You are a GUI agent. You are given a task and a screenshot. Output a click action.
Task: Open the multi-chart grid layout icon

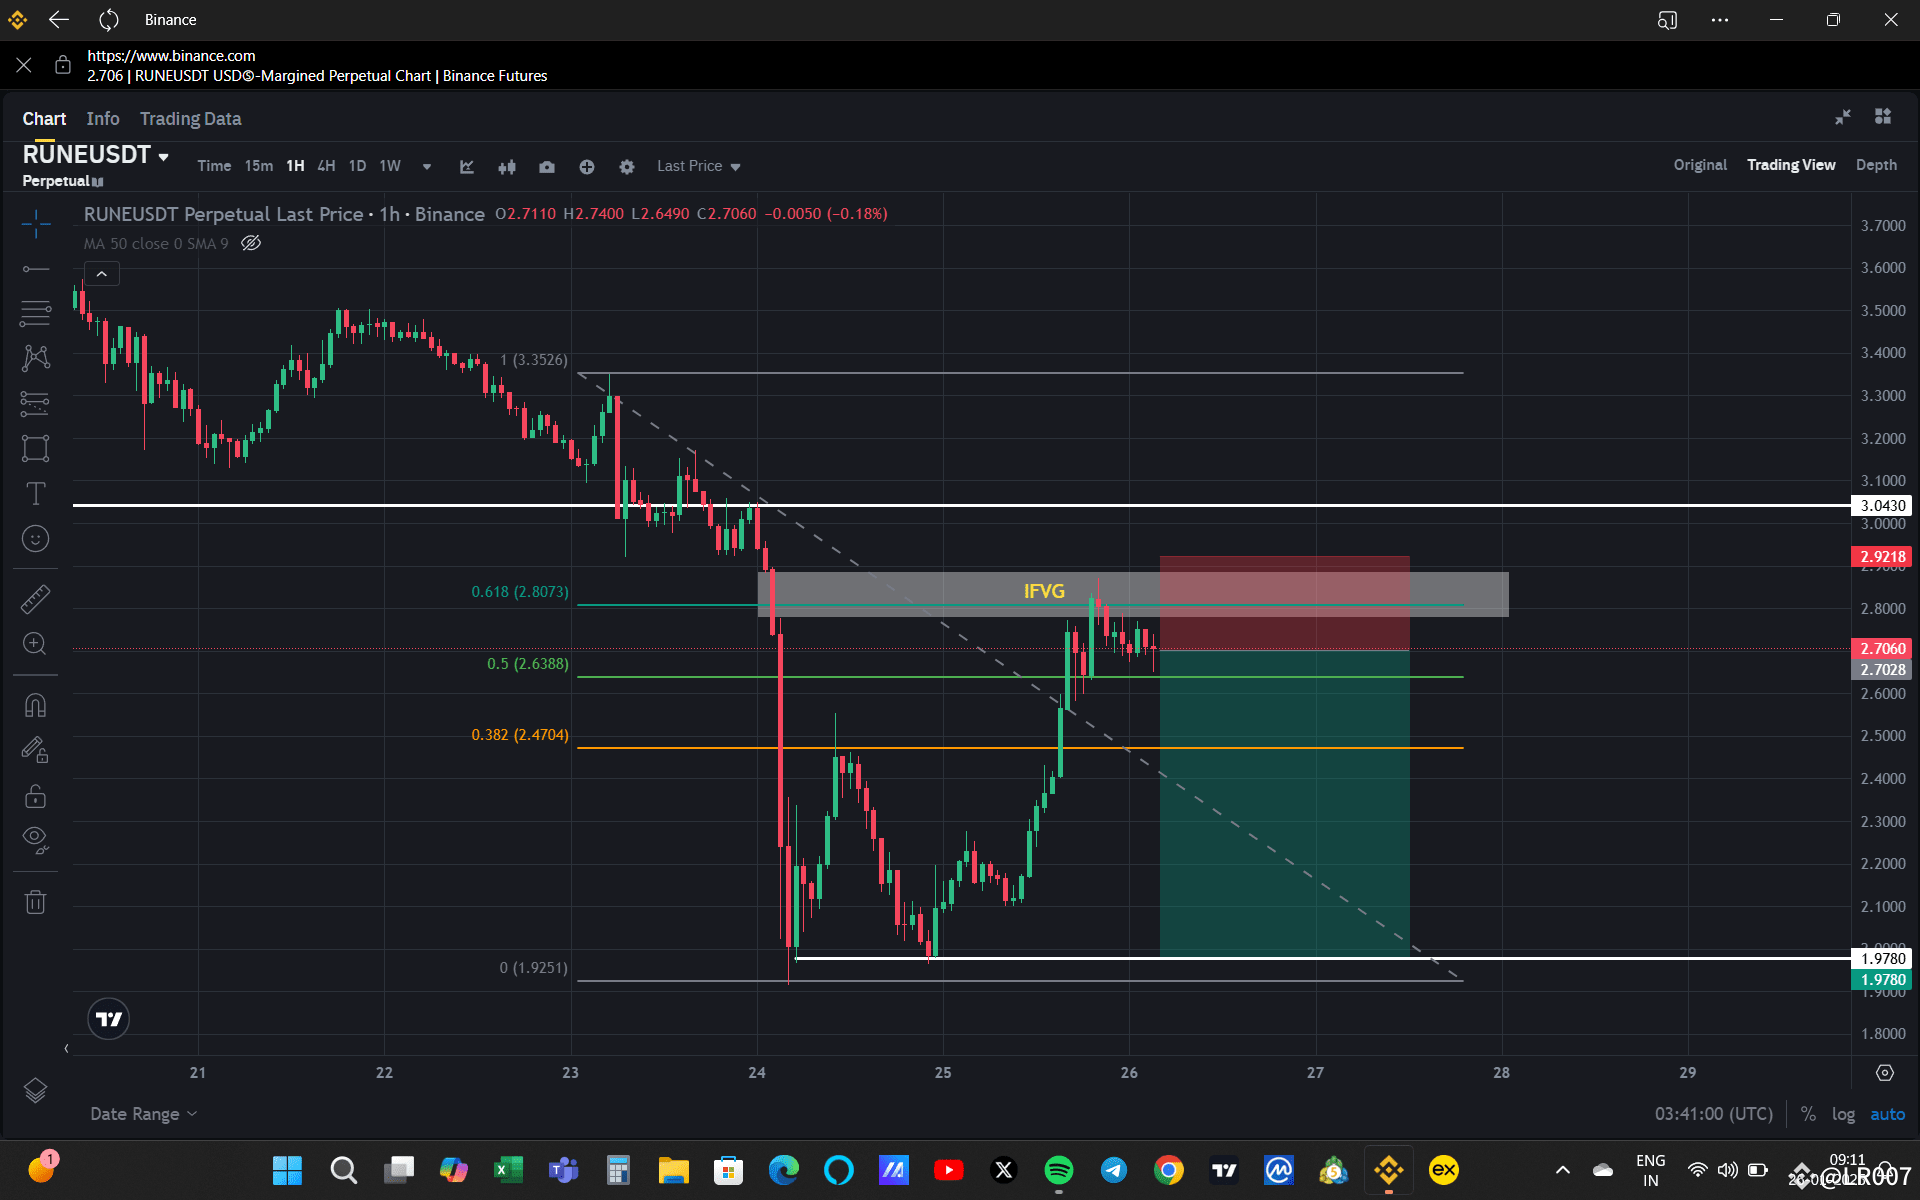[x=1883, y=117]
